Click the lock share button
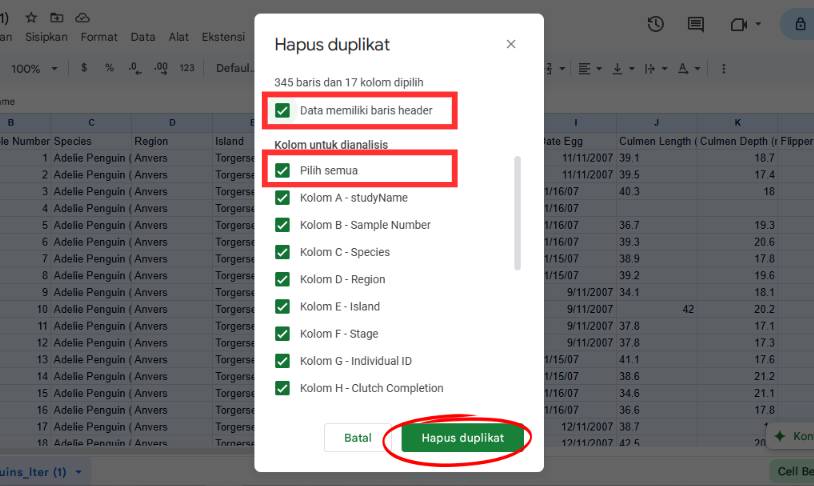Viewport: 814px width, 486px height. point(800,24)
